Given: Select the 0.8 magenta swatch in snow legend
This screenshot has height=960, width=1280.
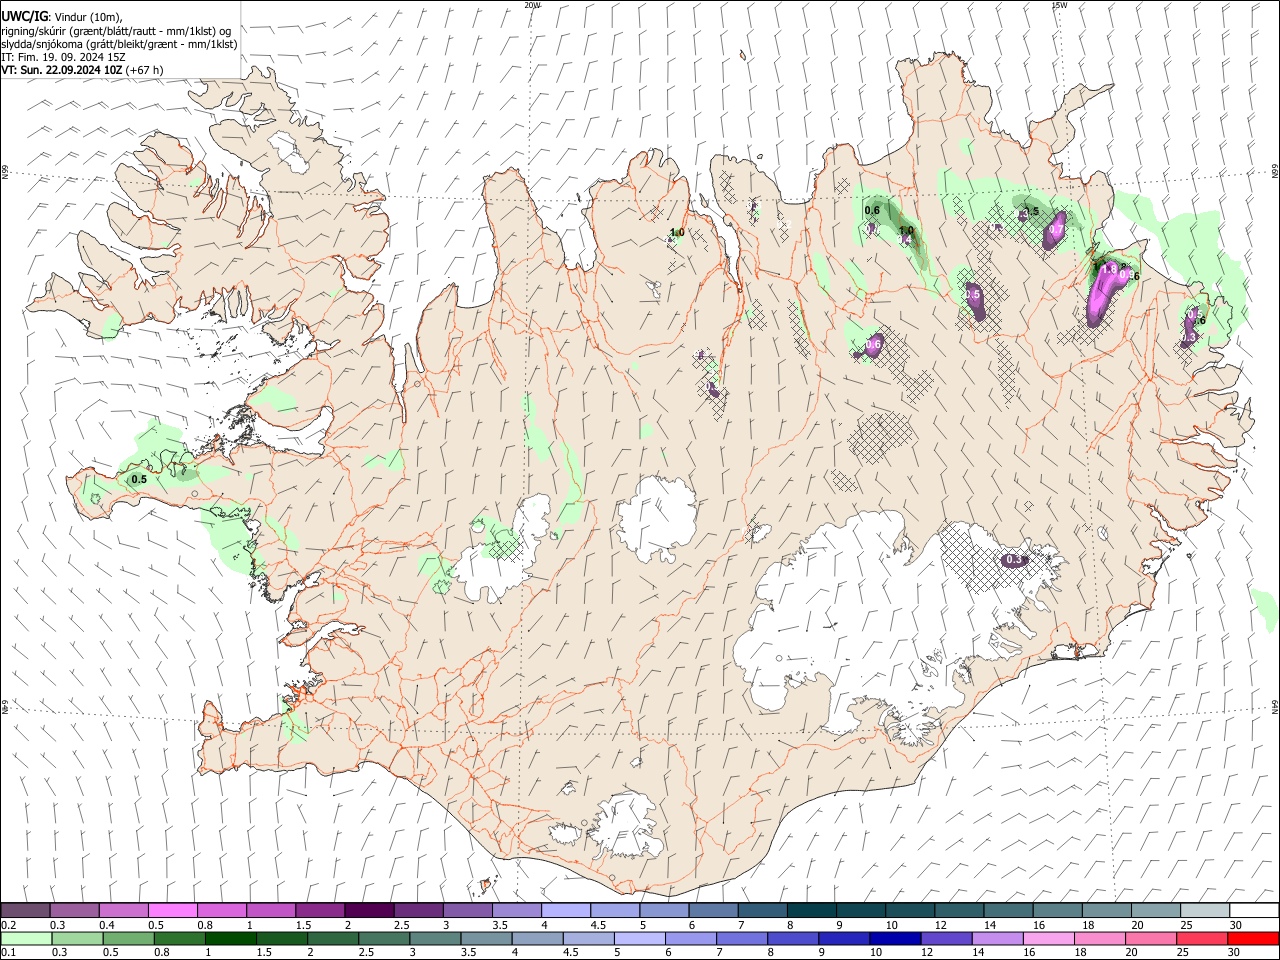Looking at the screenshot, I should pos(222,911).
